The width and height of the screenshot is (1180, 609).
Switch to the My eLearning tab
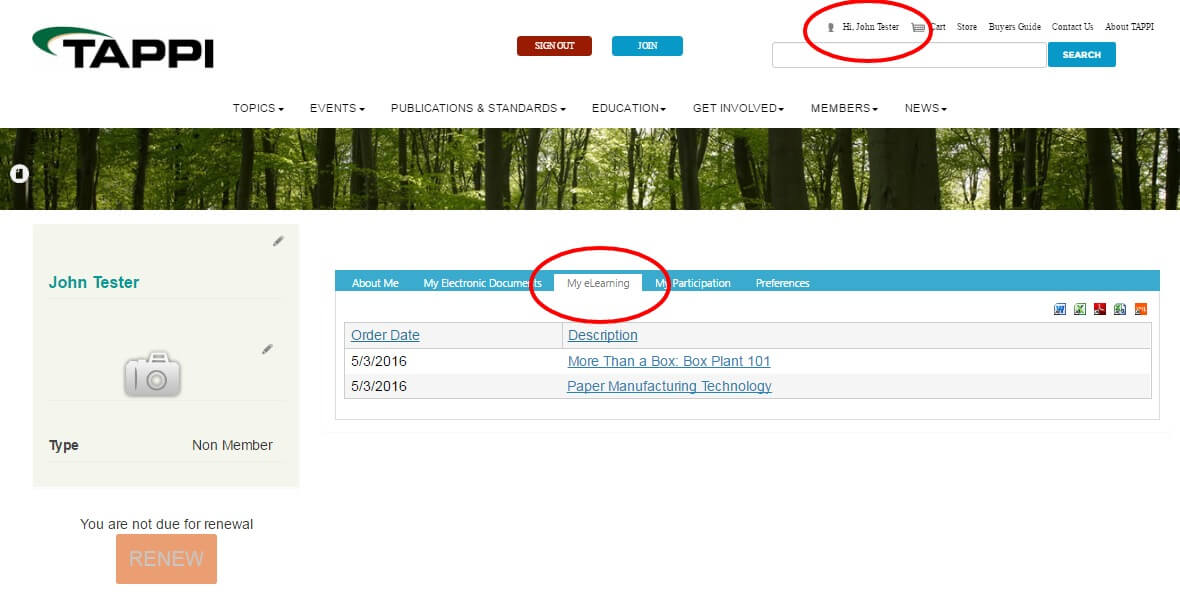598,283
